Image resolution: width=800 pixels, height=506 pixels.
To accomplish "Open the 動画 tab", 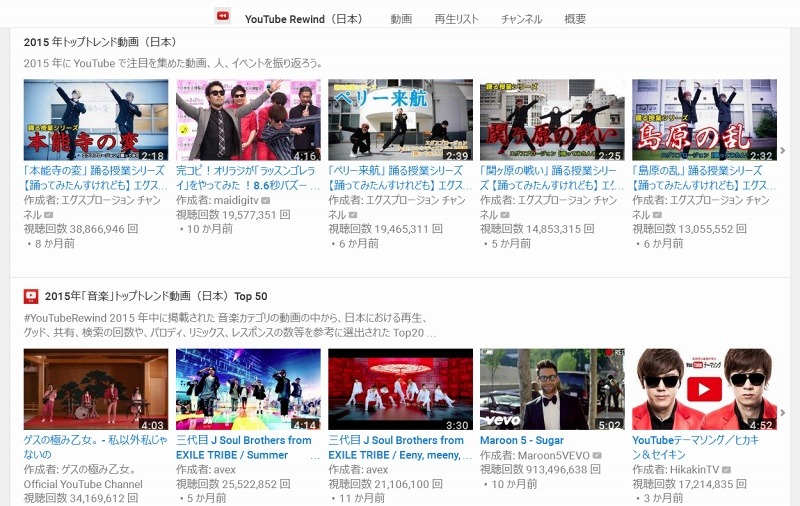I will pos(401,19).
